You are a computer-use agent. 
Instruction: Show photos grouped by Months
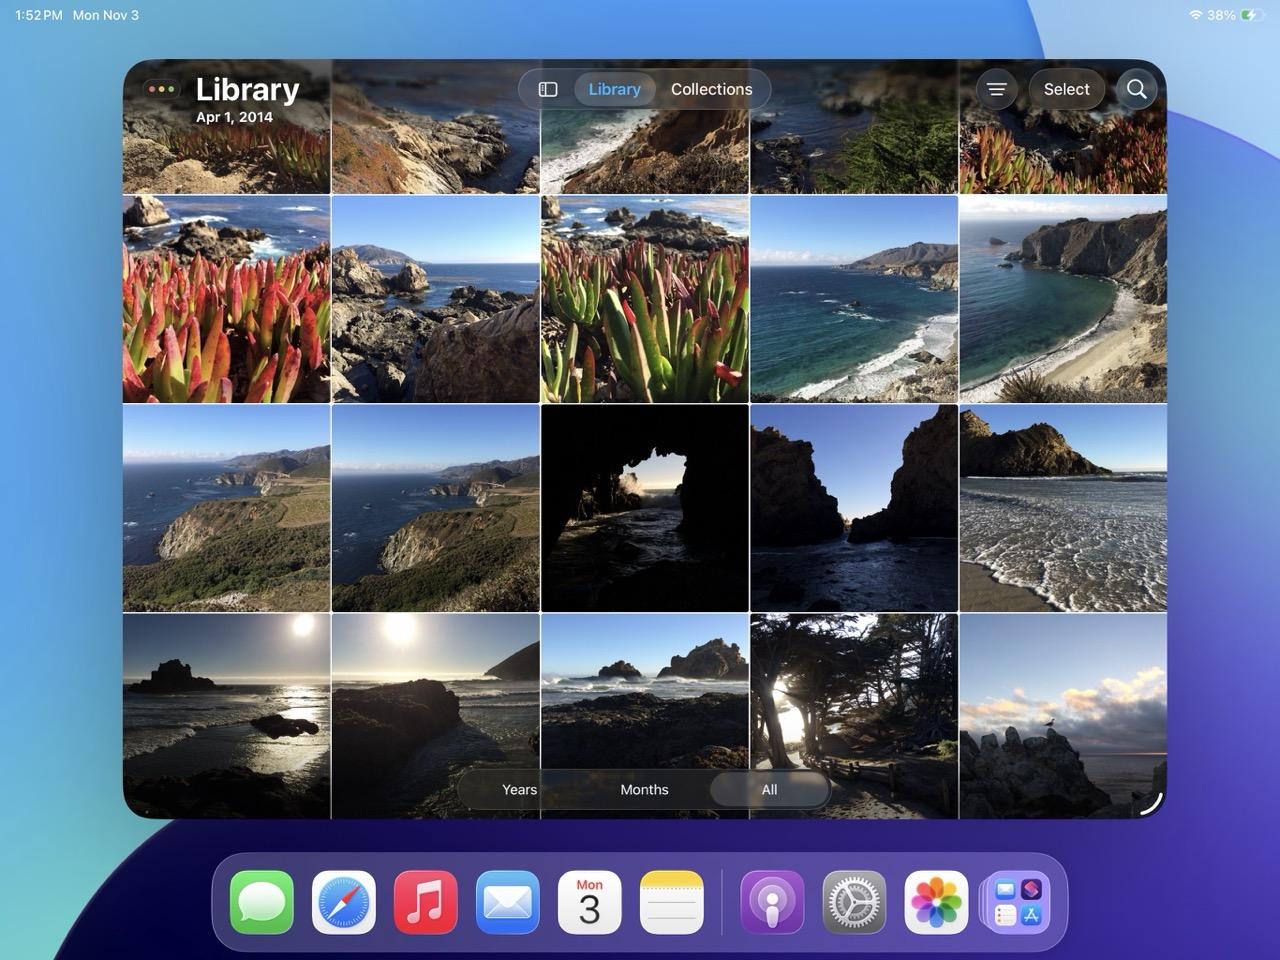click(x=644, y=790)
